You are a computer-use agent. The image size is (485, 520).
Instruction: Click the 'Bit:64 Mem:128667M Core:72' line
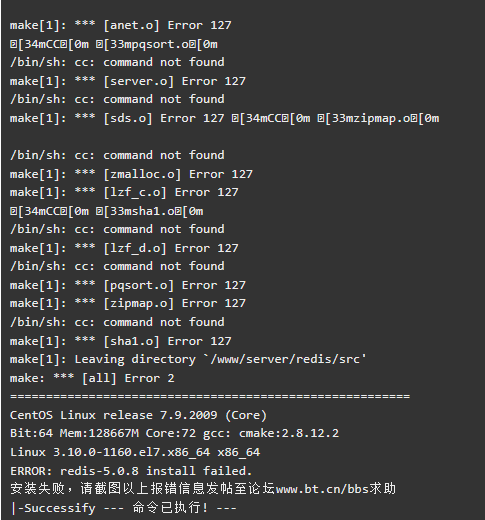click(x=174, y=433)
